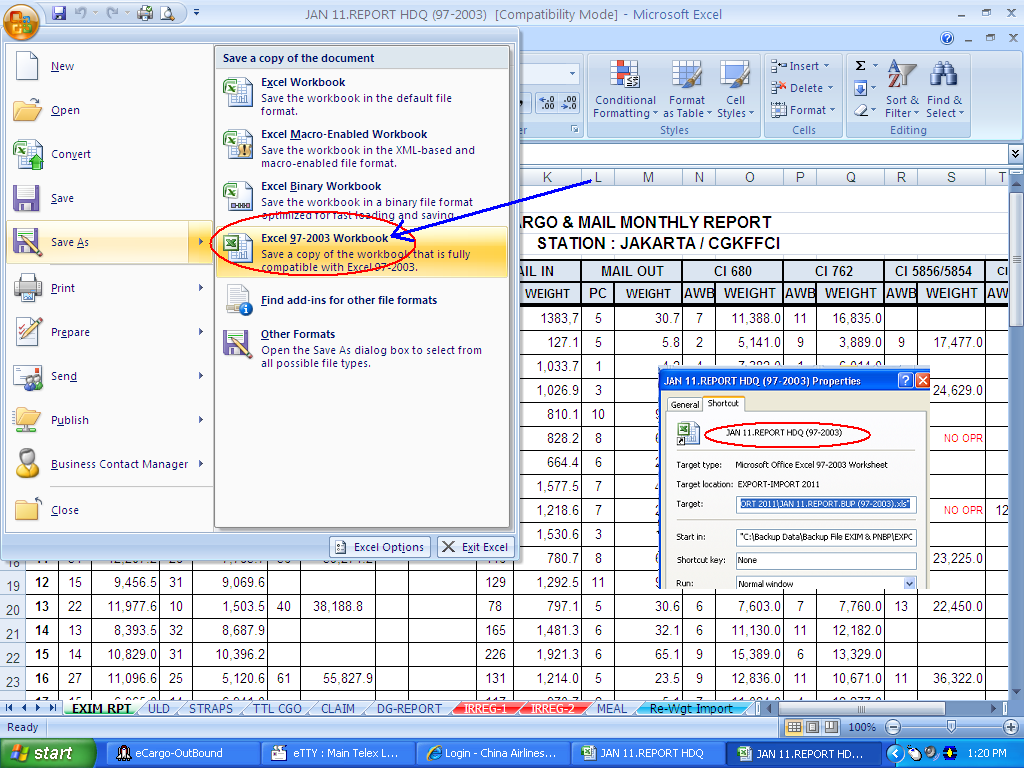Switch to EXIM RPT sheet tab
The image size is (1024, 770).
click(101, 709)
